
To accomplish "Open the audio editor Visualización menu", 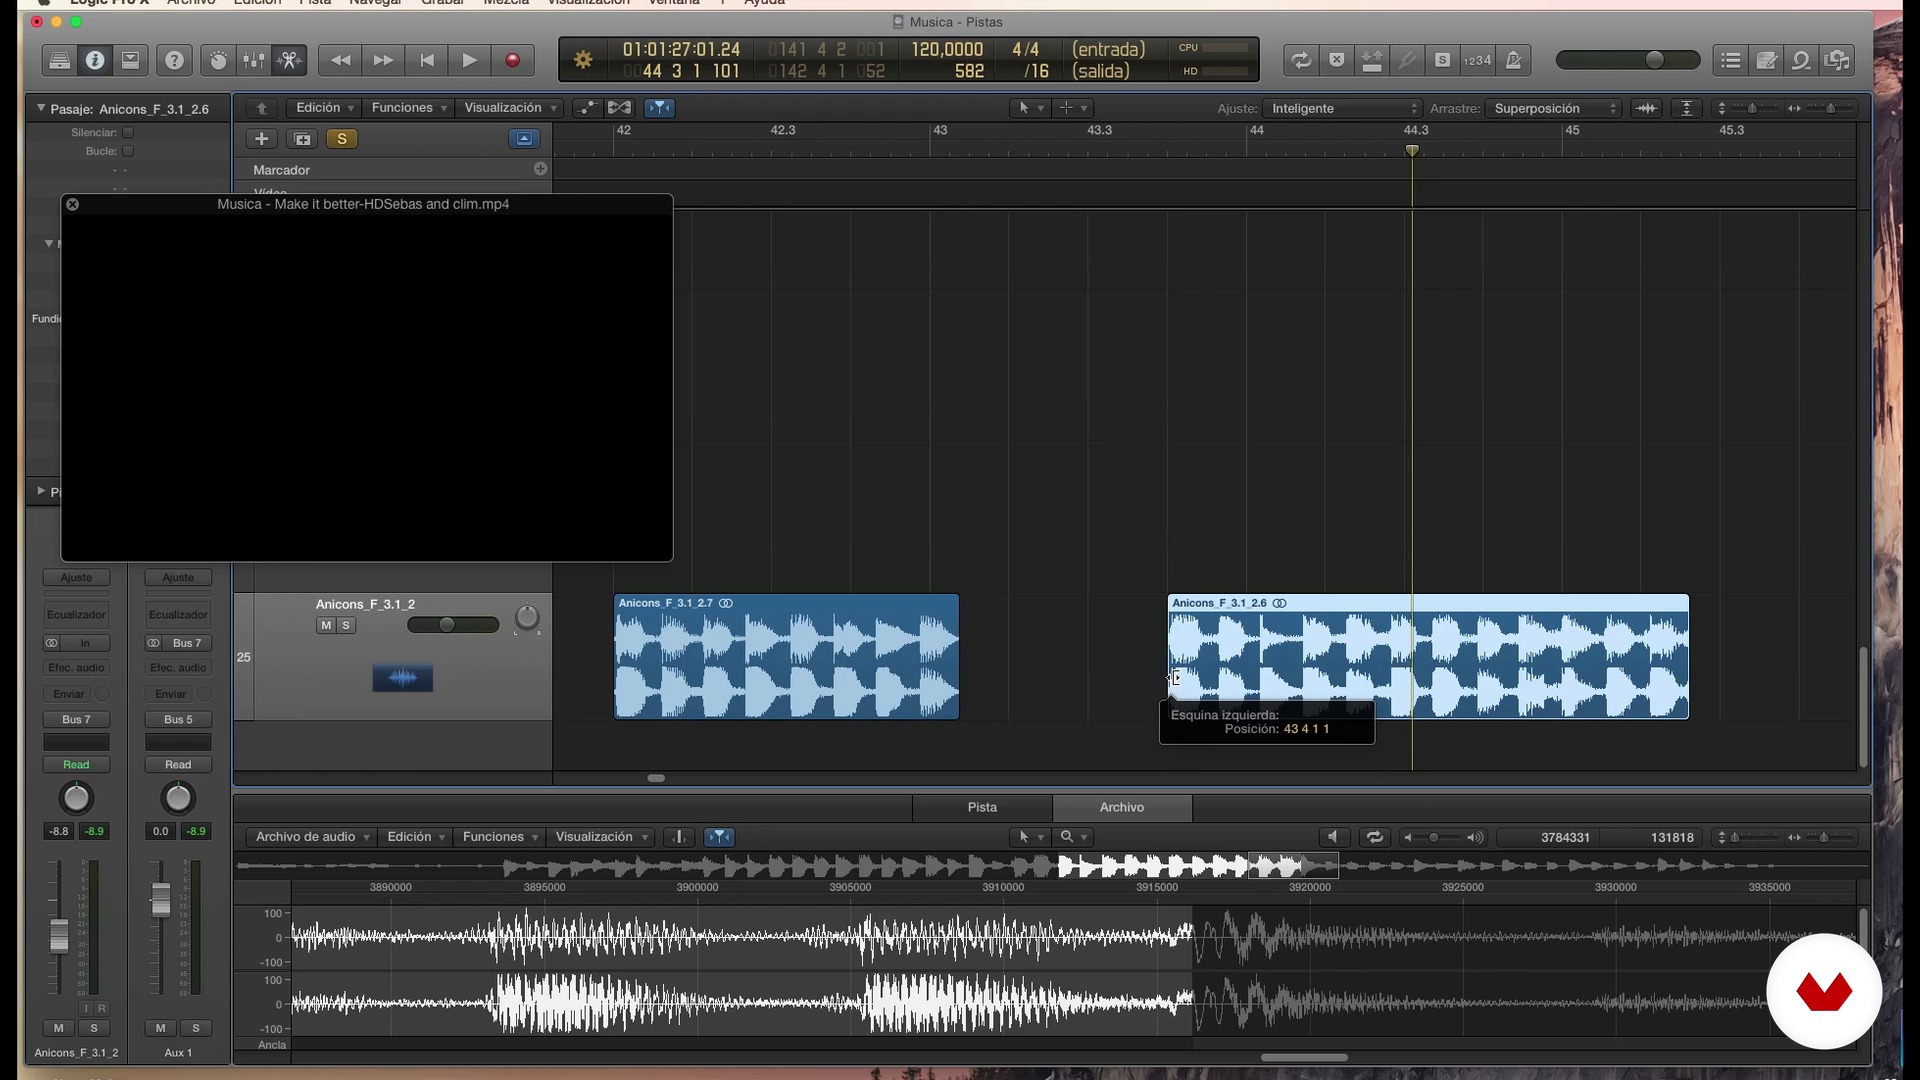I will point(601,837).
